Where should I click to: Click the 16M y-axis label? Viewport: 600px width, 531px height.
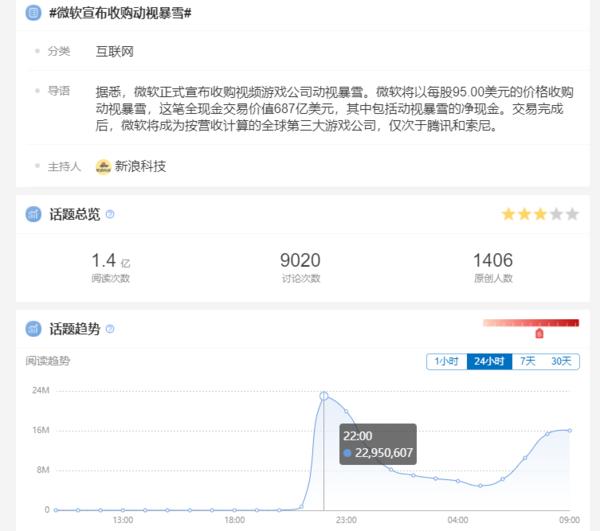pos(41,430)
